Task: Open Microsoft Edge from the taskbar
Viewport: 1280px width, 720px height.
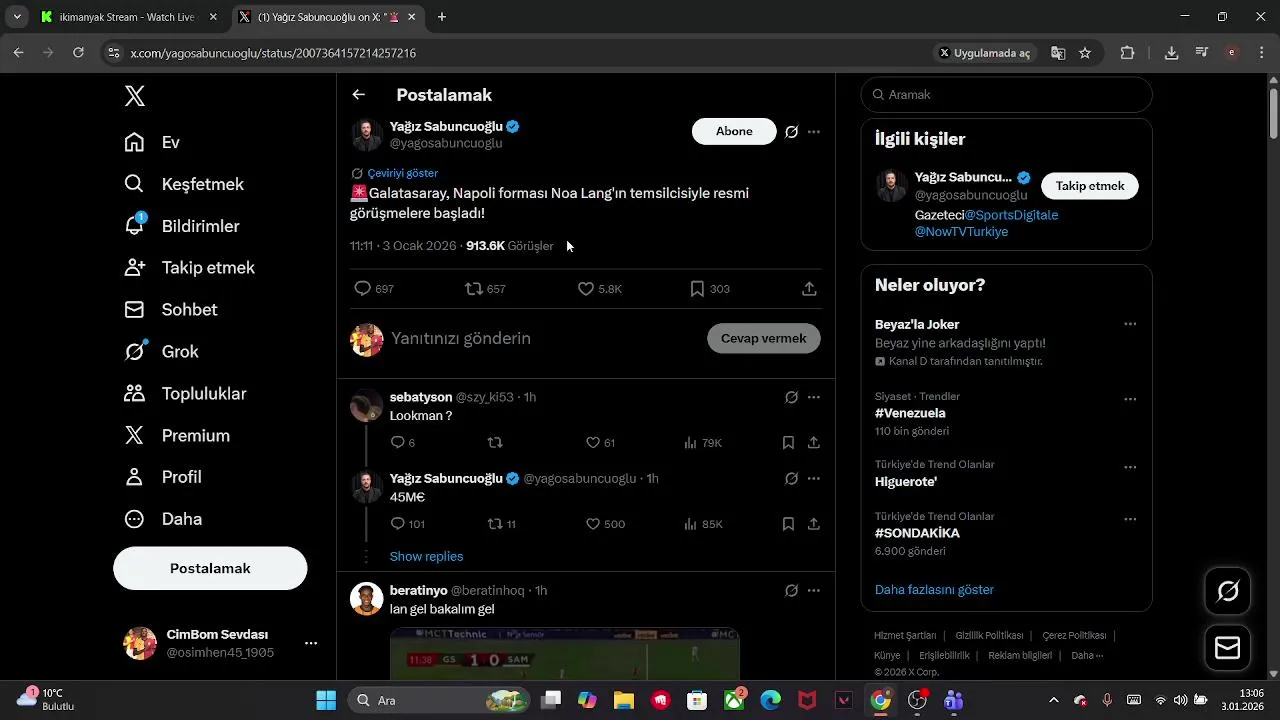Action: (x=770, y=700)
